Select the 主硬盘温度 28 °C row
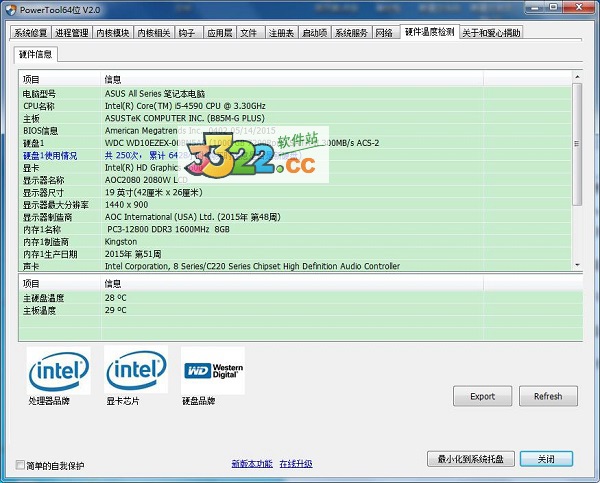The height and width of the screenshot is (483, 600). coord(301,298)
